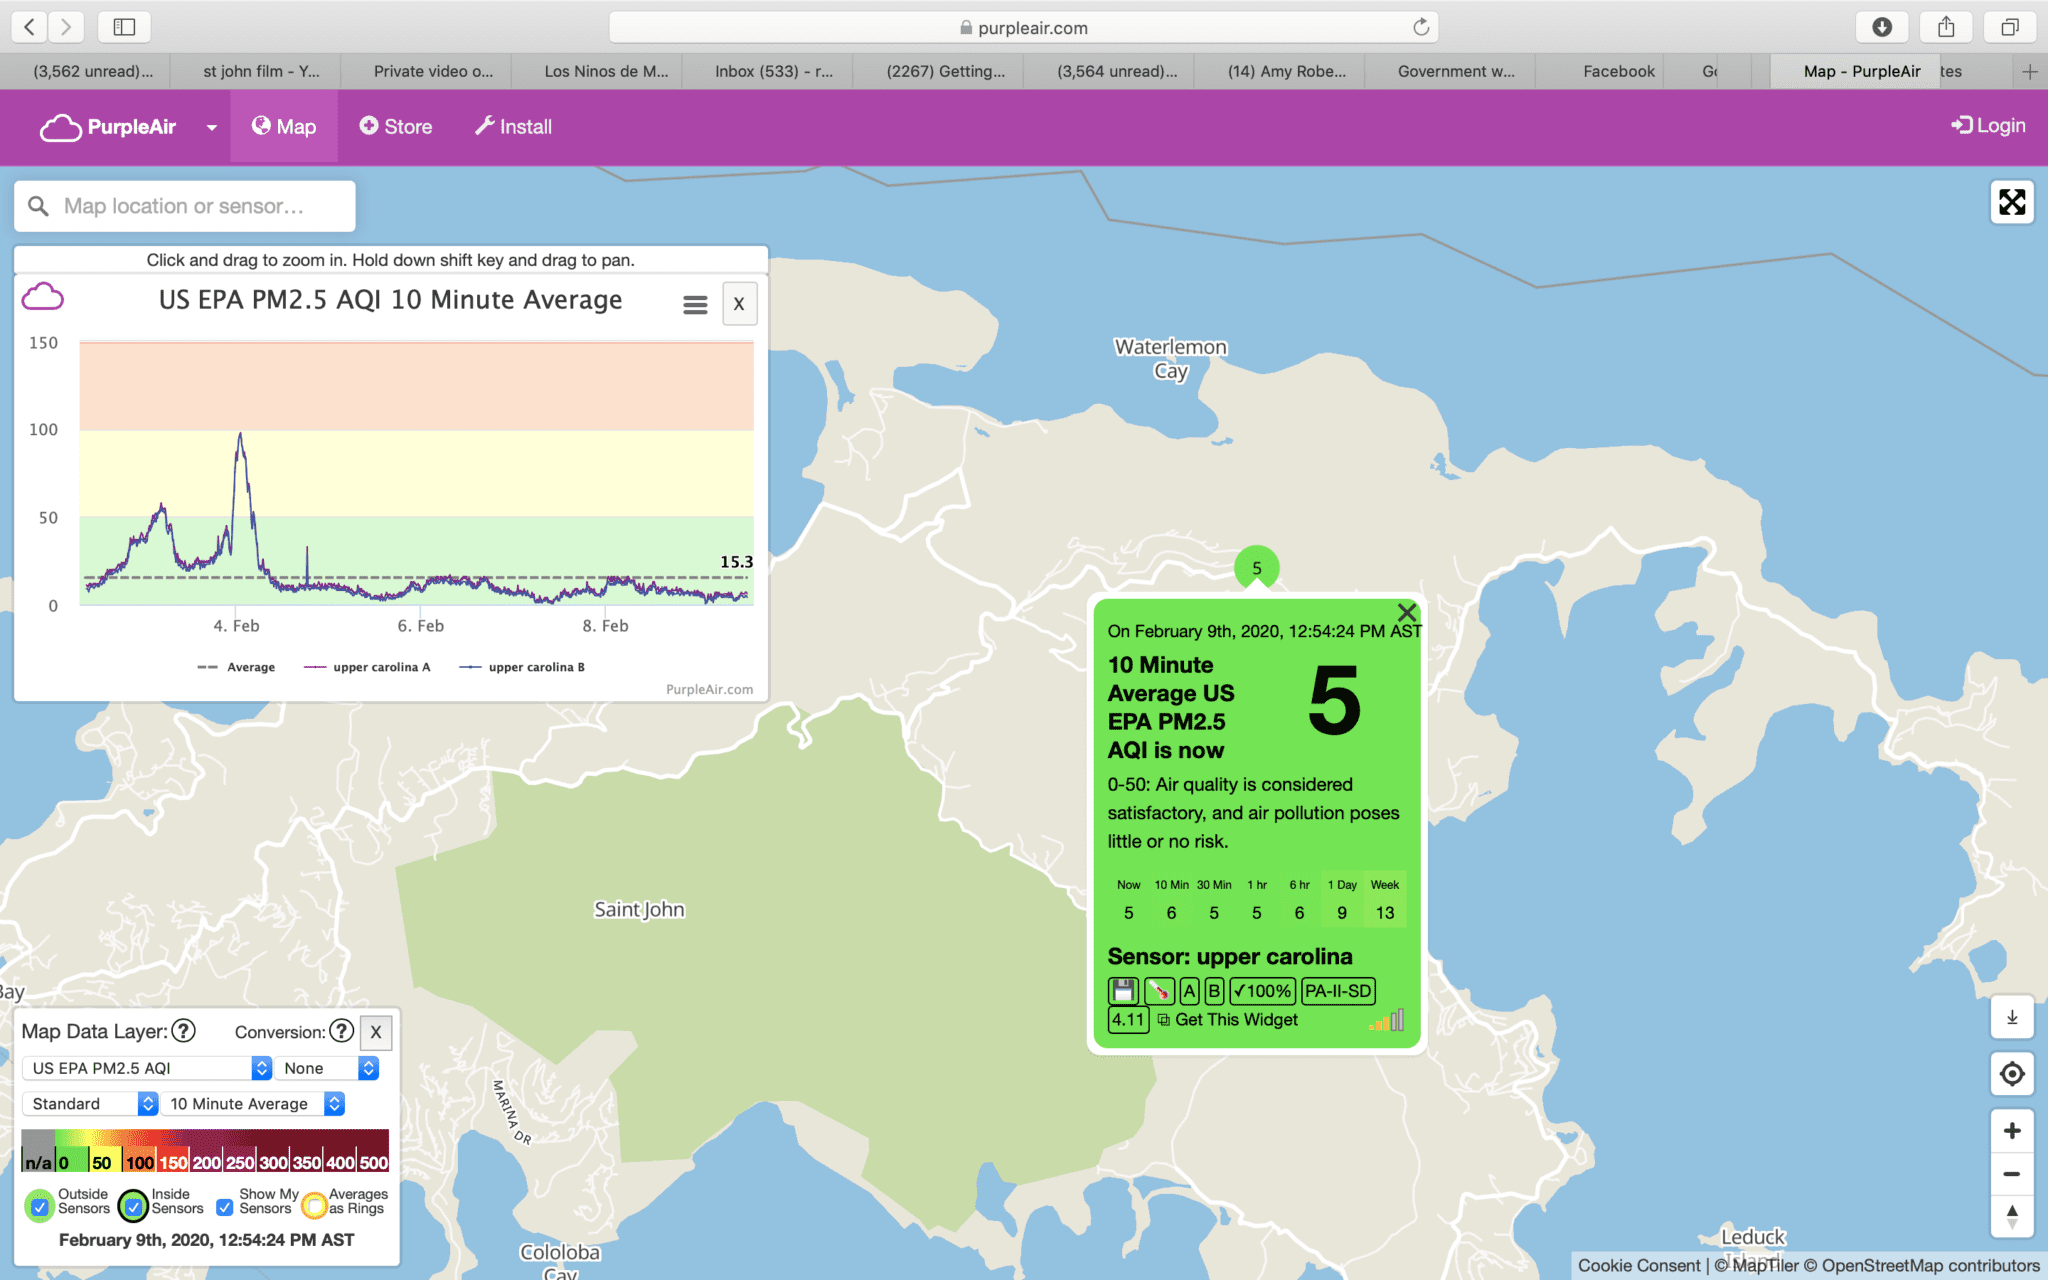Open the PurpleAir.com chart credit link
Screen dimensions: 2048x1280
coord(709,689)
